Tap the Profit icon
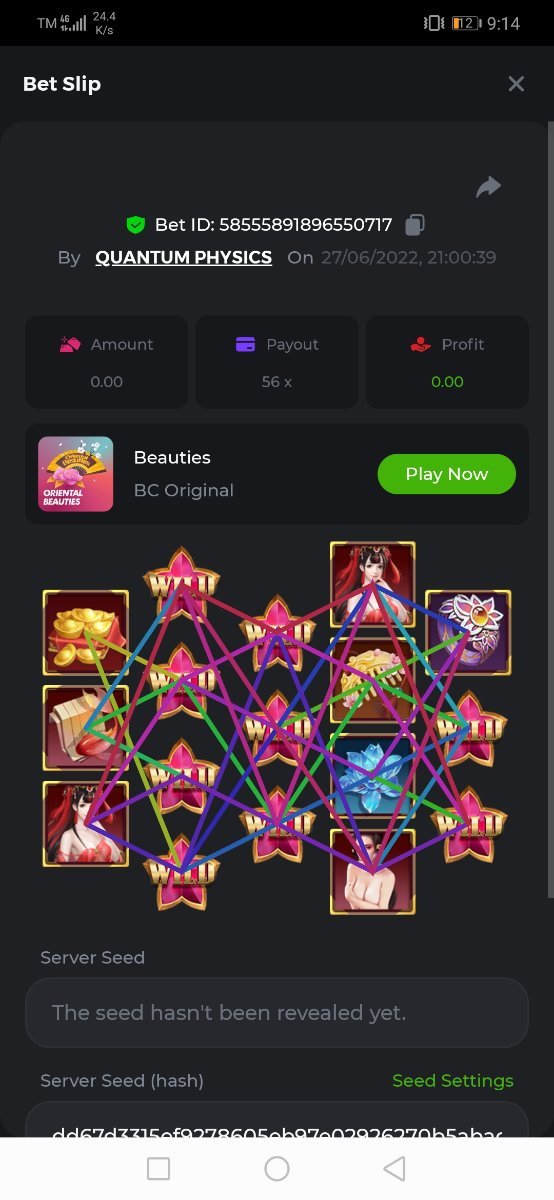 421,345
